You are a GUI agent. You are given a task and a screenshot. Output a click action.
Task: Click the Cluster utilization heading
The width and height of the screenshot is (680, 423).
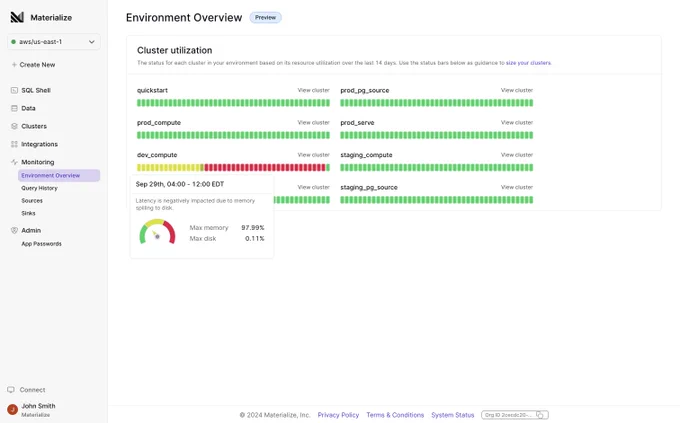click(175, 50)
